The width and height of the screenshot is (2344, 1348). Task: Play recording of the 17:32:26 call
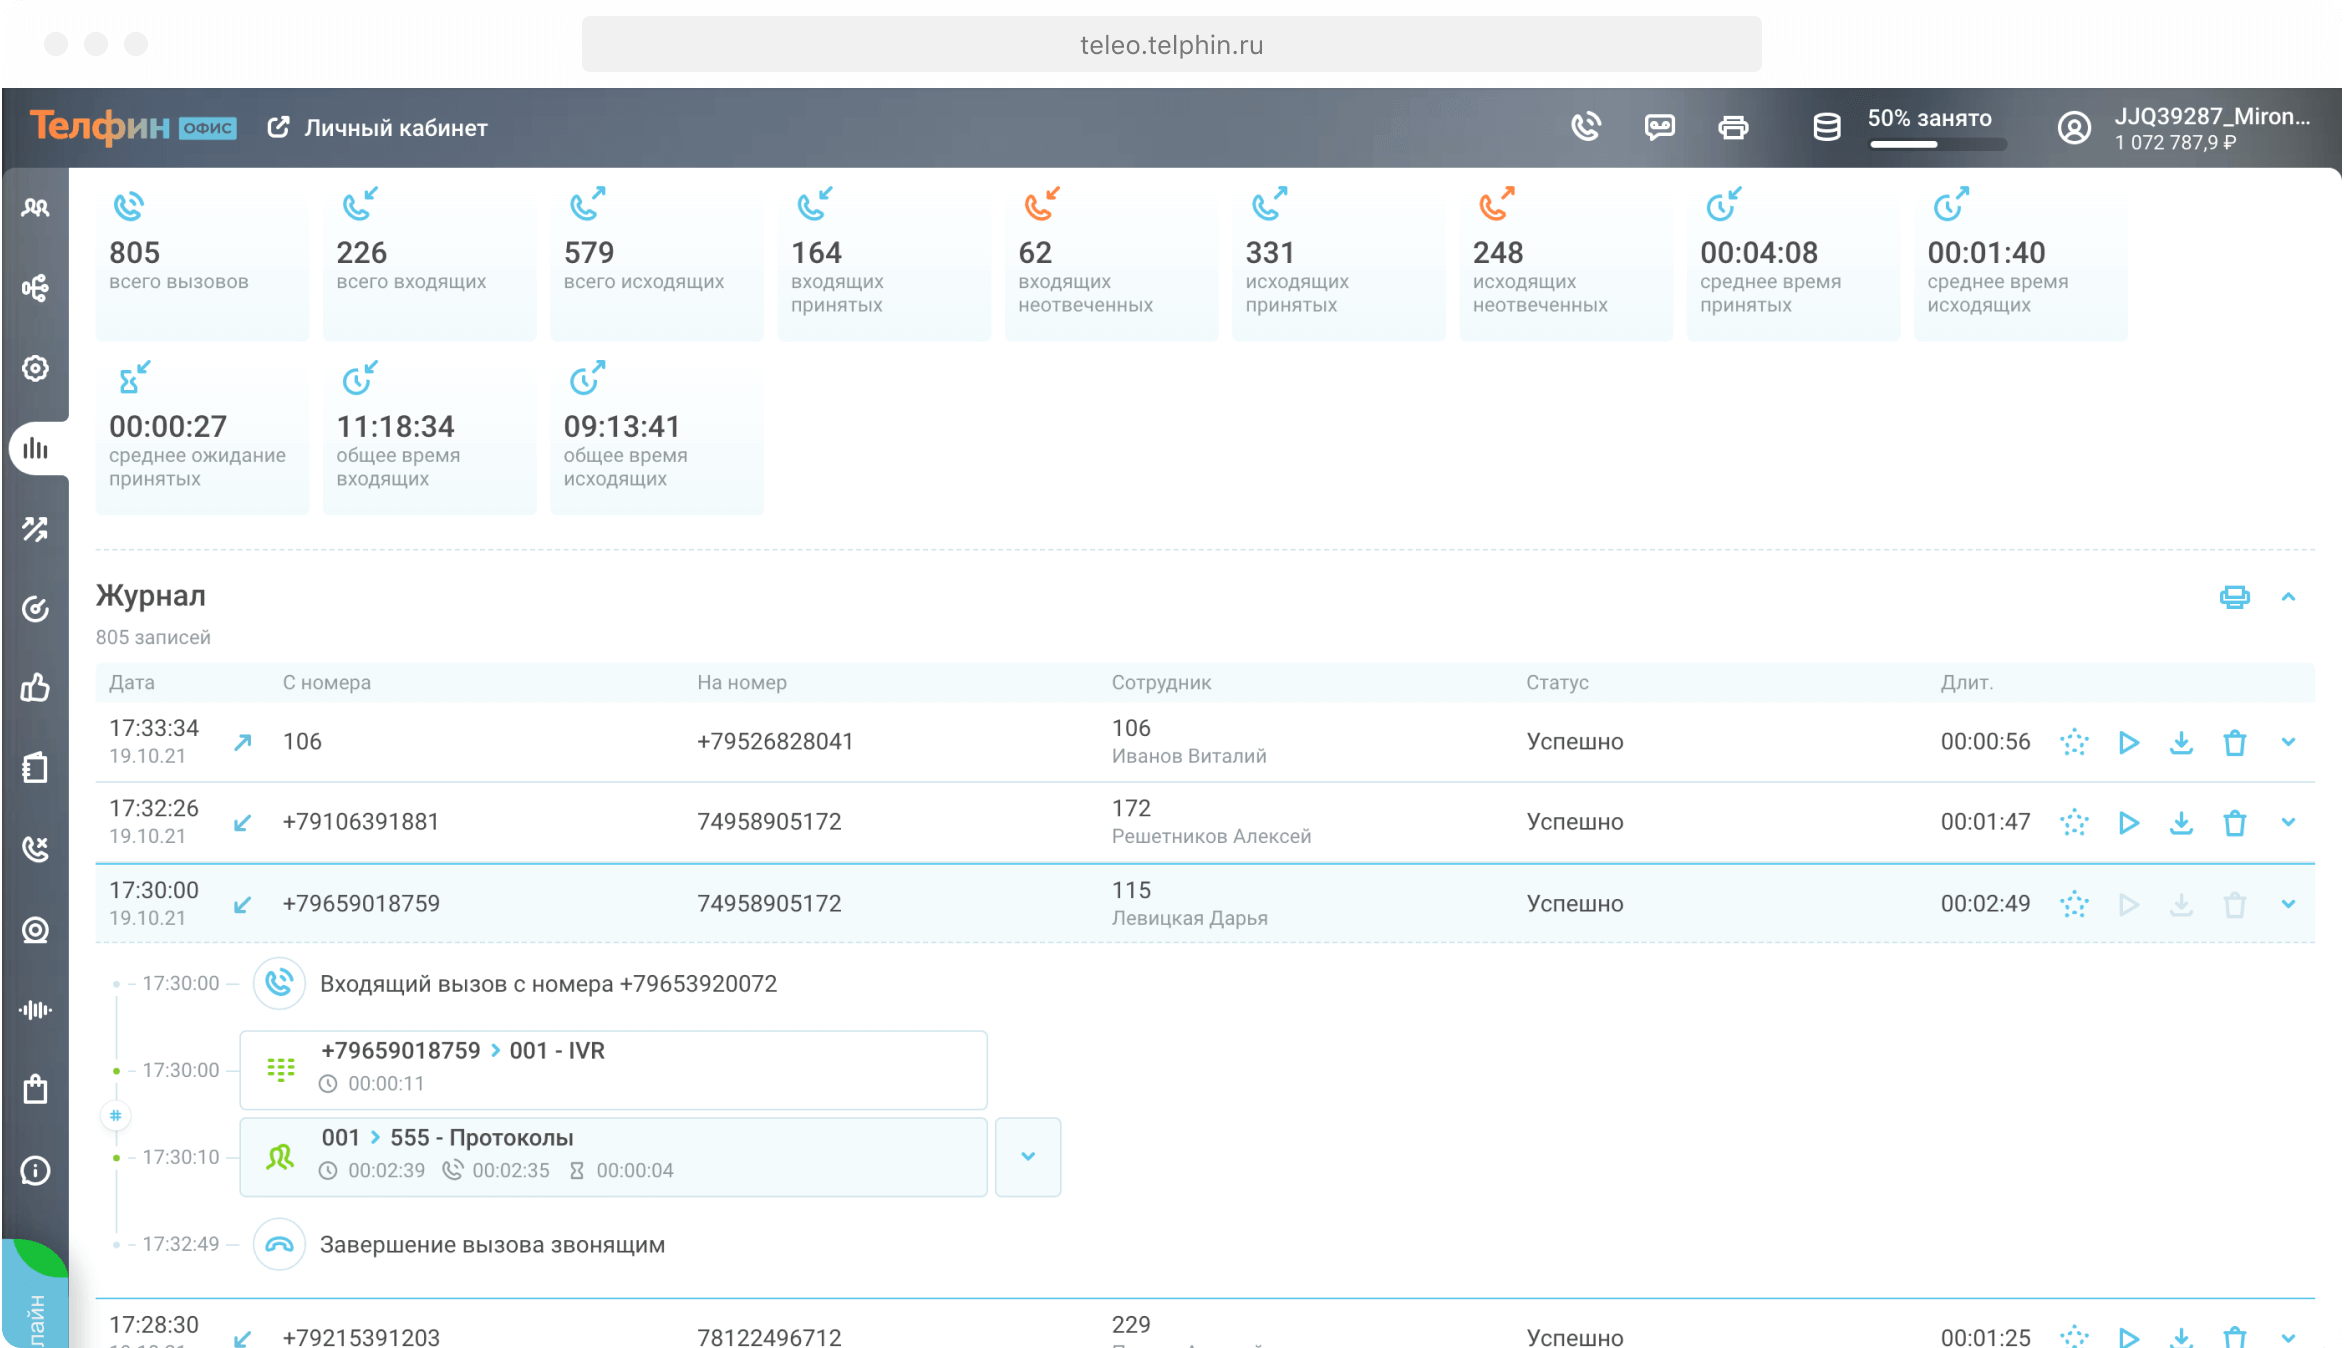point(2128,823)
